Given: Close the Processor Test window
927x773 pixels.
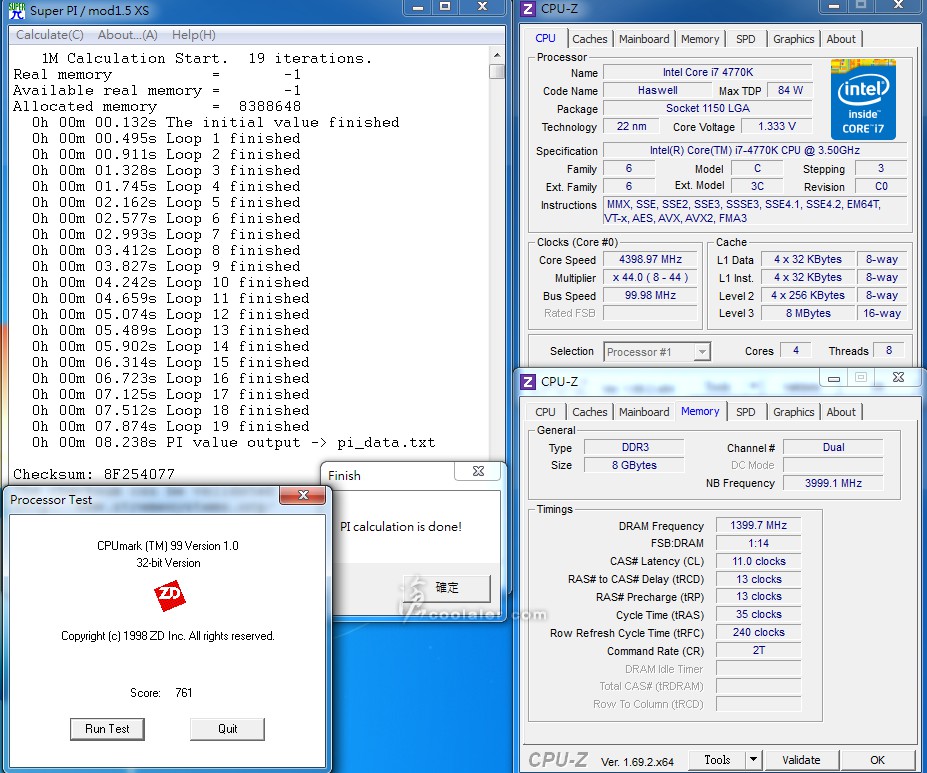Looking at the screenshot, I should [x=303, y=495].
